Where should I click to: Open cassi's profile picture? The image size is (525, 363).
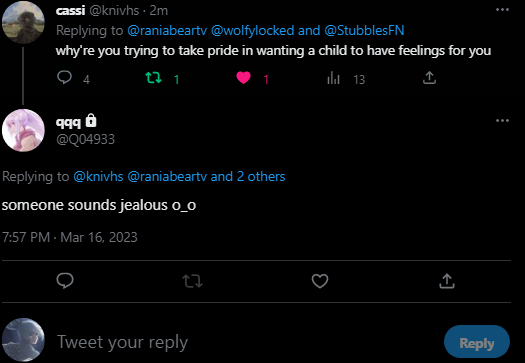[23, 22]
